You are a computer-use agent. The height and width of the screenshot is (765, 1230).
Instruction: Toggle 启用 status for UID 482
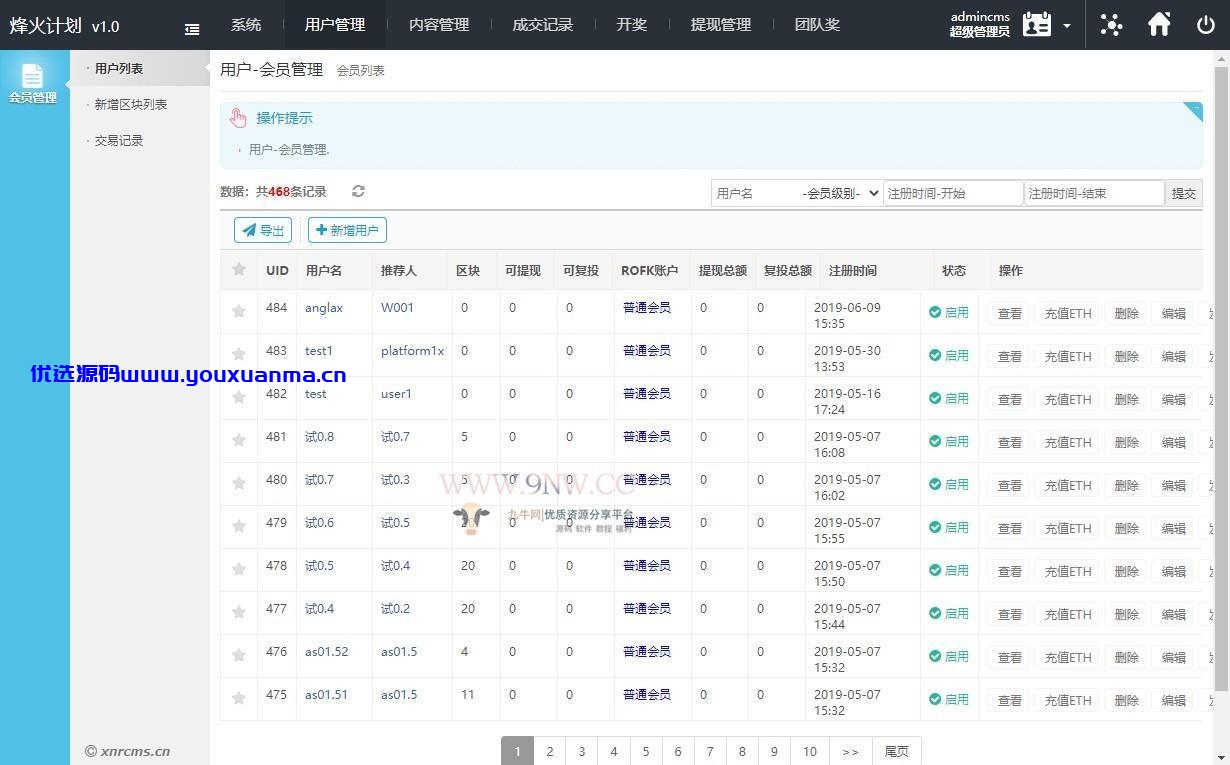tap(949, 398)
